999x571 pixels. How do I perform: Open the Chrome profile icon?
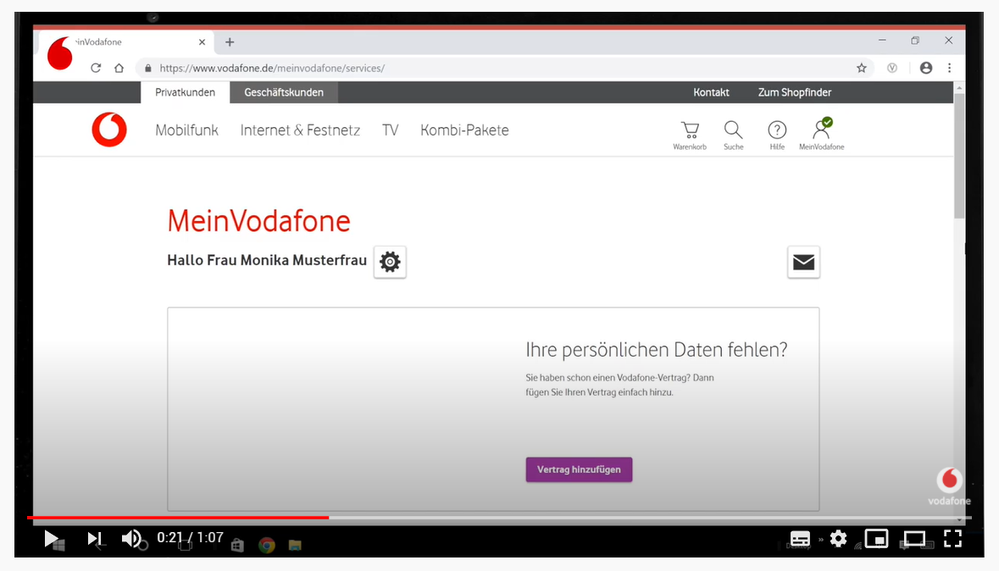tap(926, 68)
